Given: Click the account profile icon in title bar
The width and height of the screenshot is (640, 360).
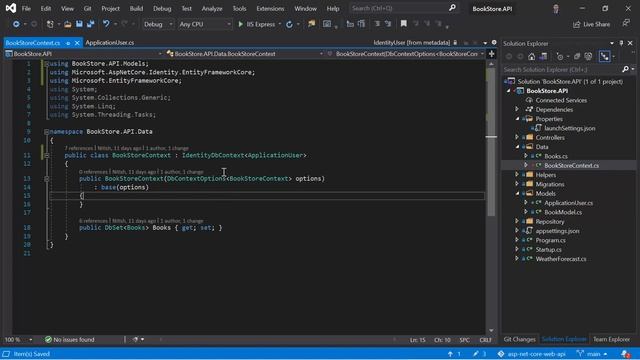Looking at the screenshot, I should pos(556,9).
